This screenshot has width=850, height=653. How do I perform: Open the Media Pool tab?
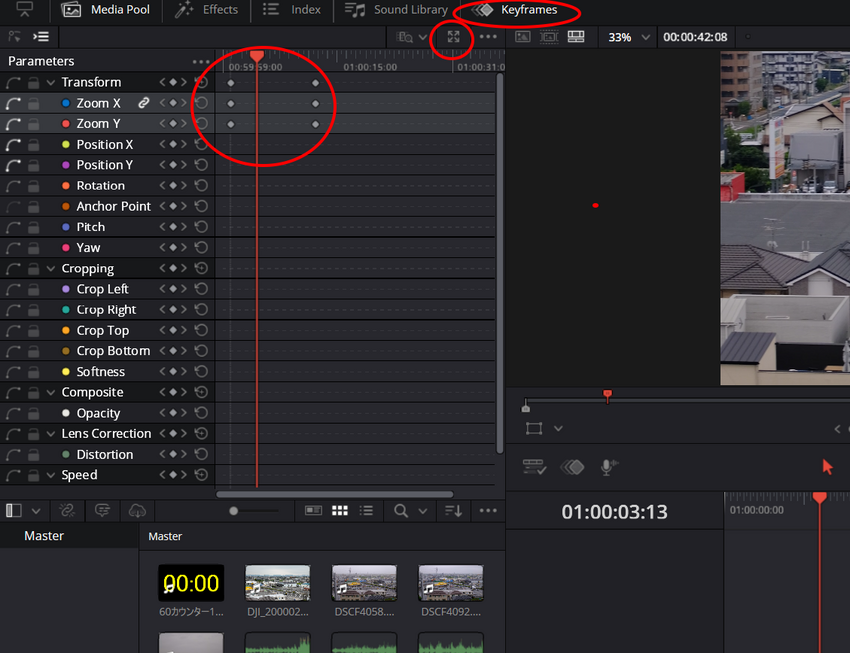point(106,10)
